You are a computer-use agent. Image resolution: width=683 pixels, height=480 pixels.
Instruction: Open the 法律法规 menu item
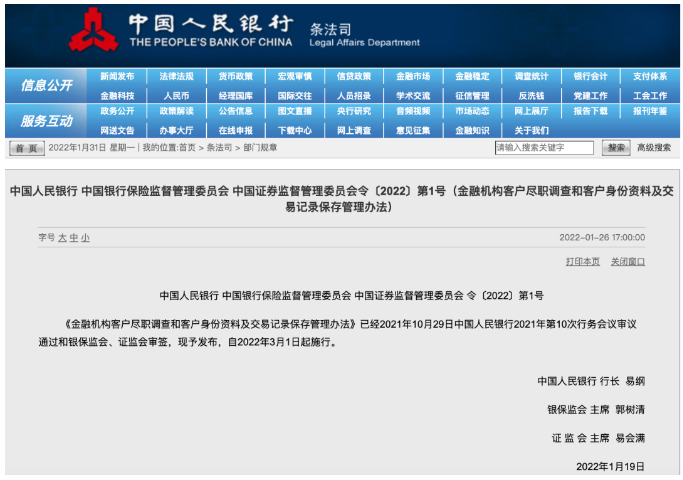click(x=176, y=76)
